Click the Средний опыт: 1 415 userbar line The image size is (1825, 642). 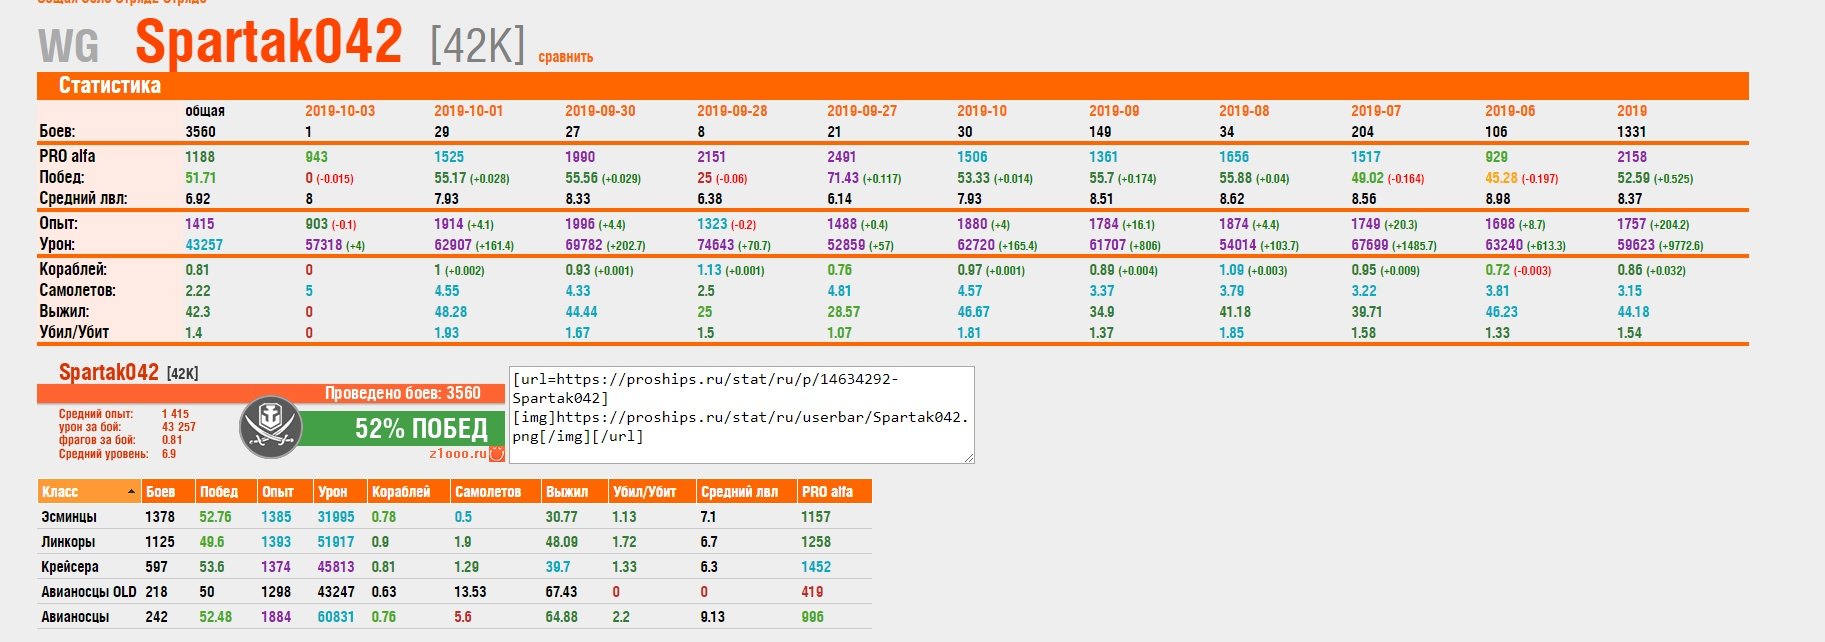[123, 414]
